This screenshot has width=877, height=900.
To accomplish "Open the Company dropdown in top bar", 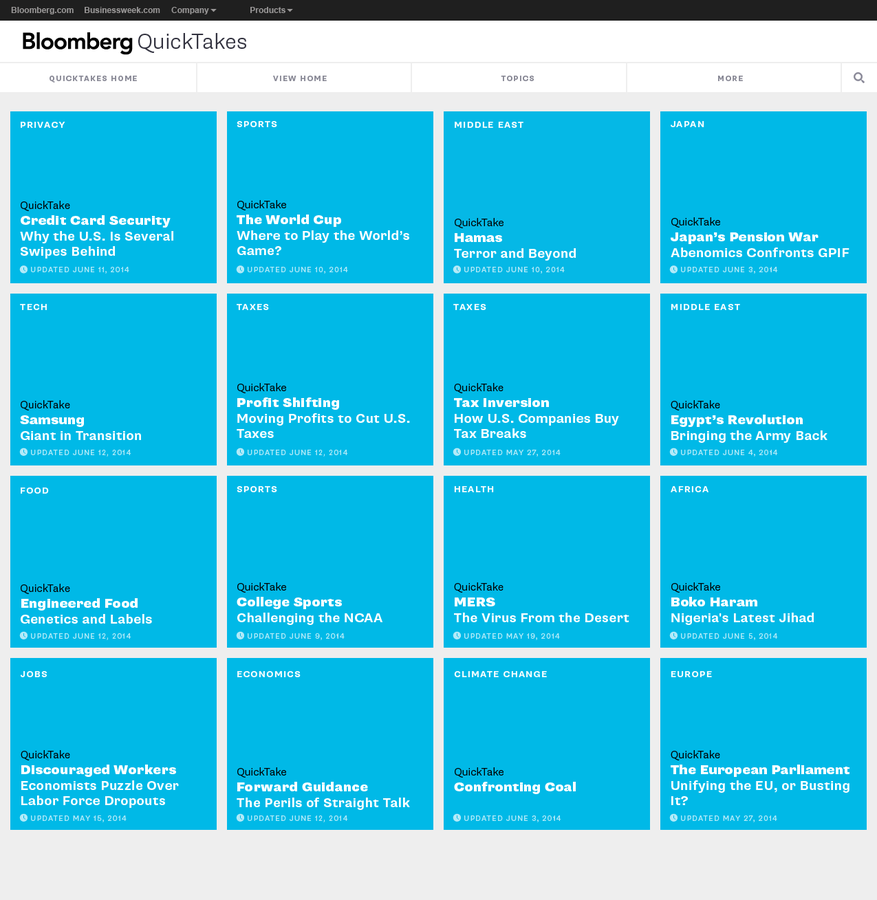I will tap(193, 10).
